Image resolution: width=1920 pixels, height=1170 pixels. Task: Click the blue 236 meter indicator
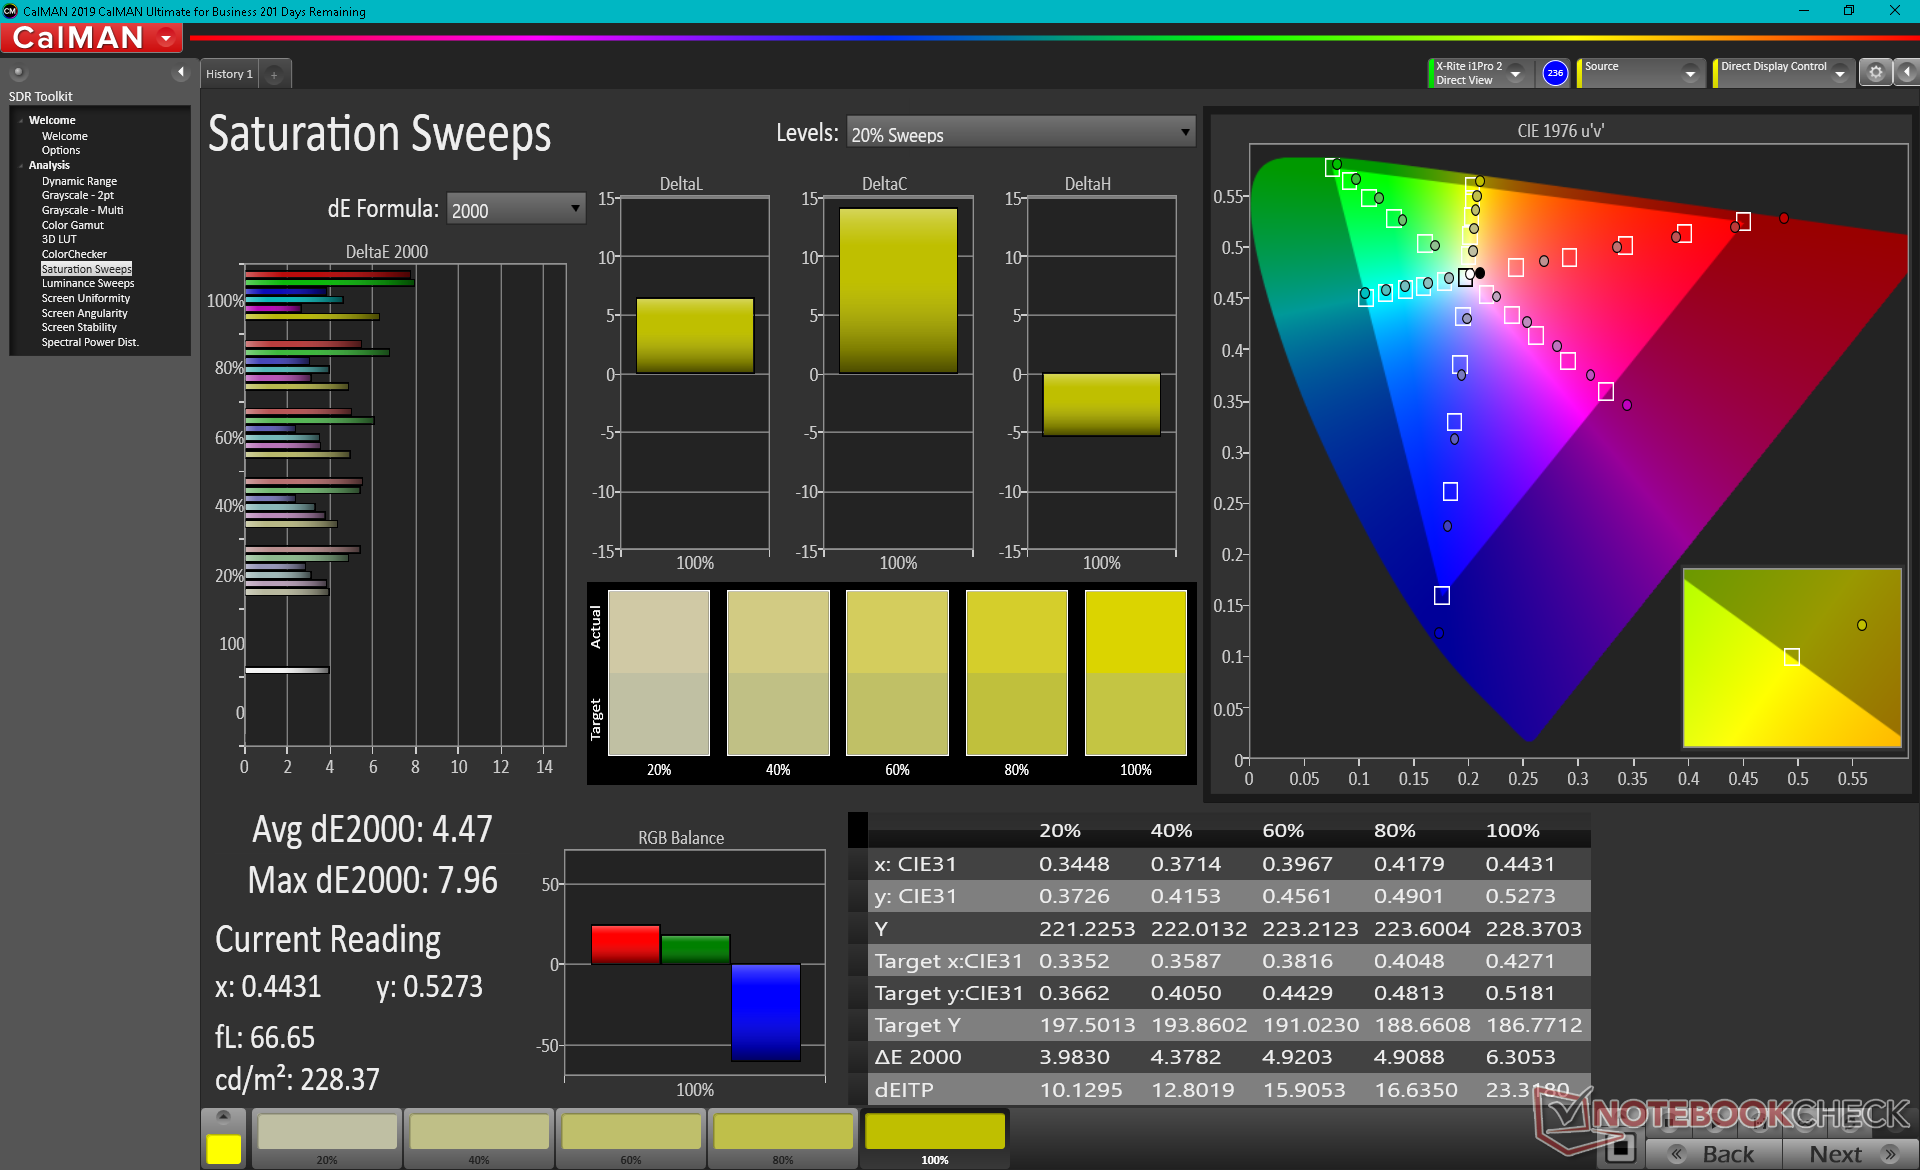[1555, 73]
